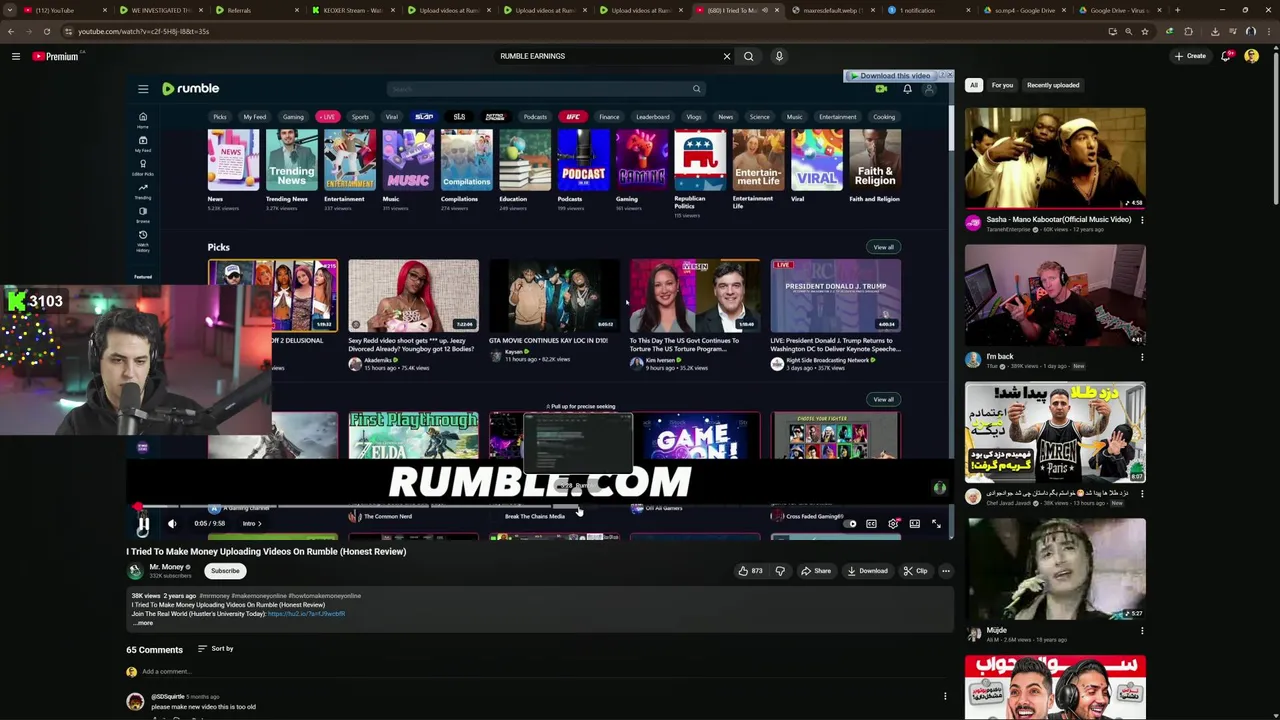
Task: Open browser extensions puzzle icon
Action: click(x=1188, y=31)
